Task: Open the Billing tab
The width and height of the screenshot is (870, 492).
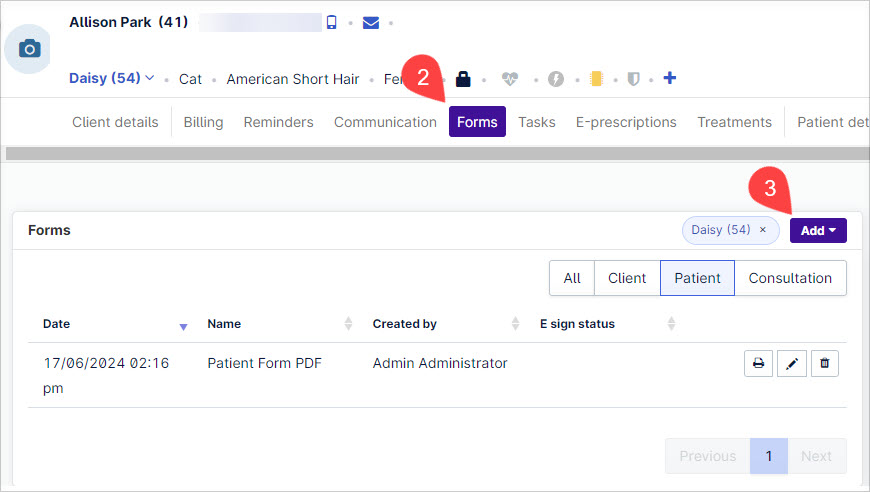Action: point(203,122)
